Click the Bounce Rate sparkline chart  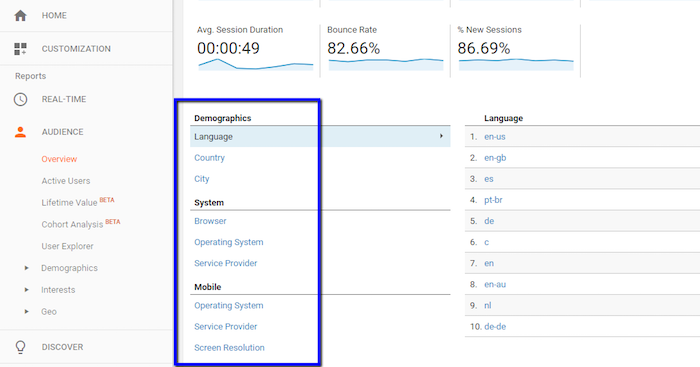[x=386, y=64]
